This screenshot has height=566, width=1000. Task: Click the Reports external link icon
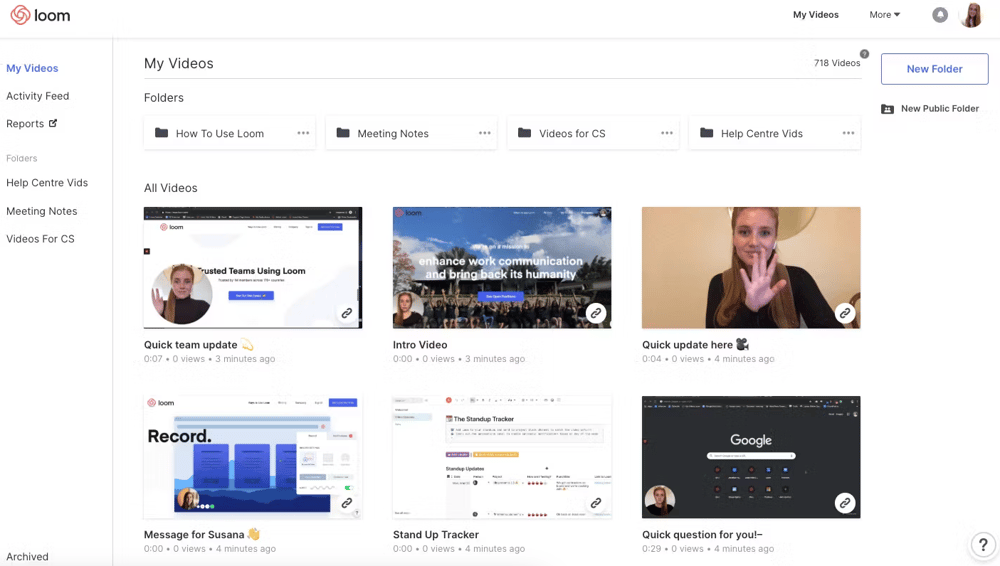[x=53, y=123]
